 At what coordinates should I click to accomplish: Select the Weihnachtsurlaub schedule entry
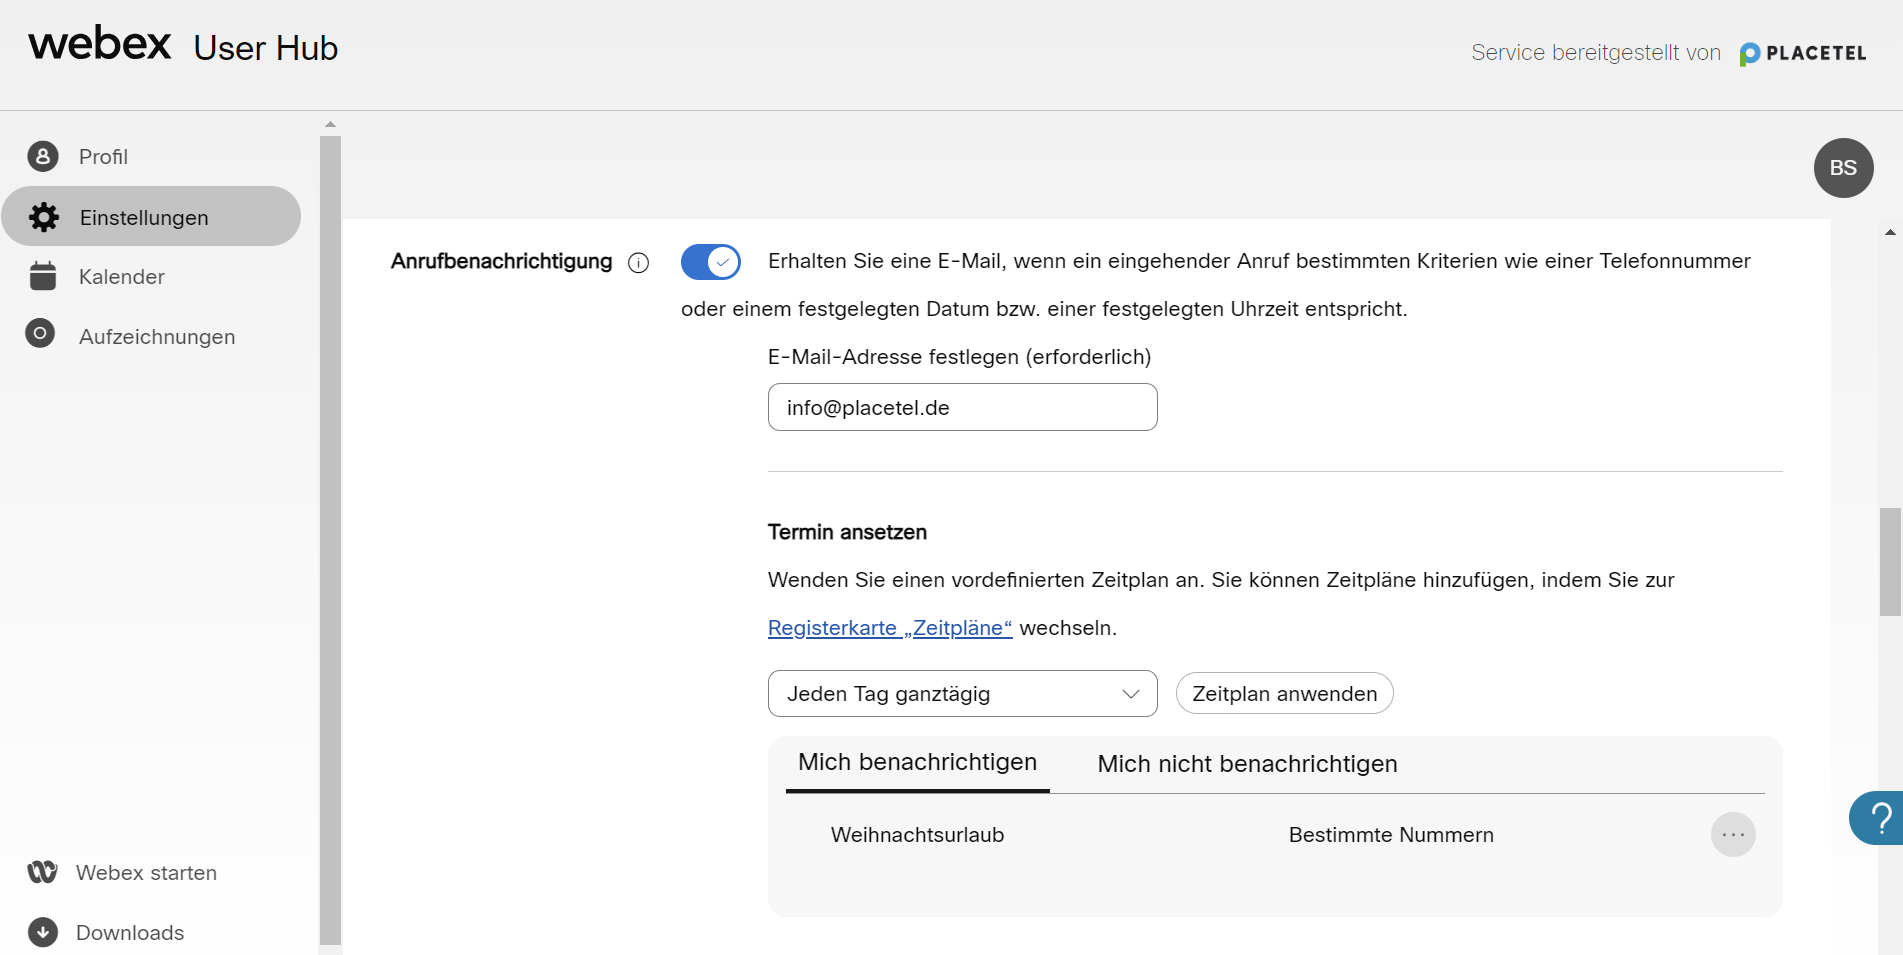click(917, 835)
